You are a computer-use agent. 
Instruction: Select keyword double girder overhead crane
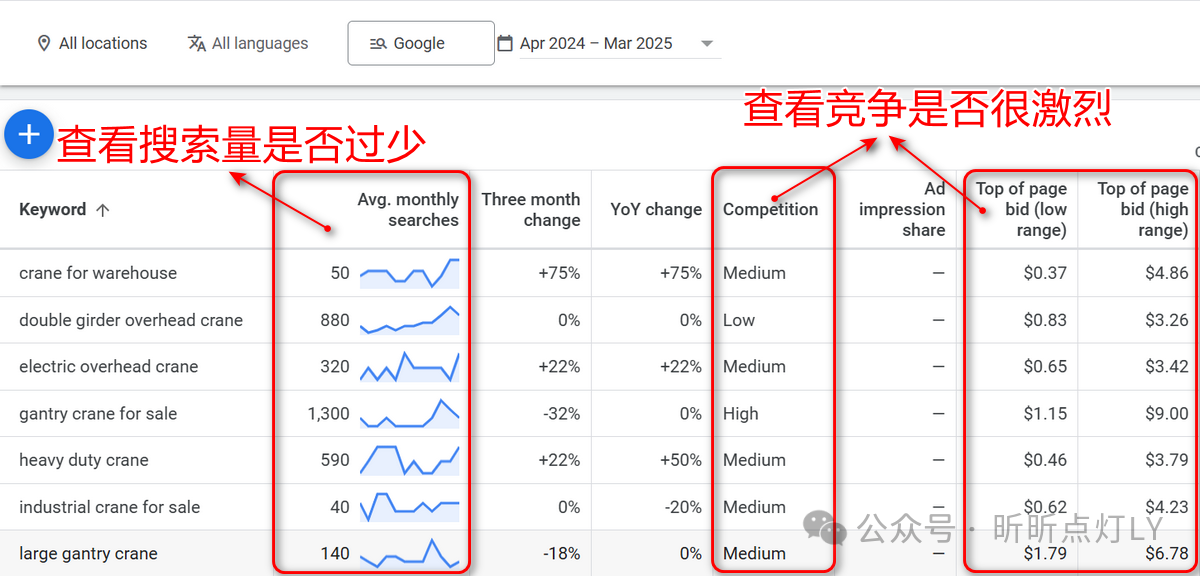pos(130,319)
